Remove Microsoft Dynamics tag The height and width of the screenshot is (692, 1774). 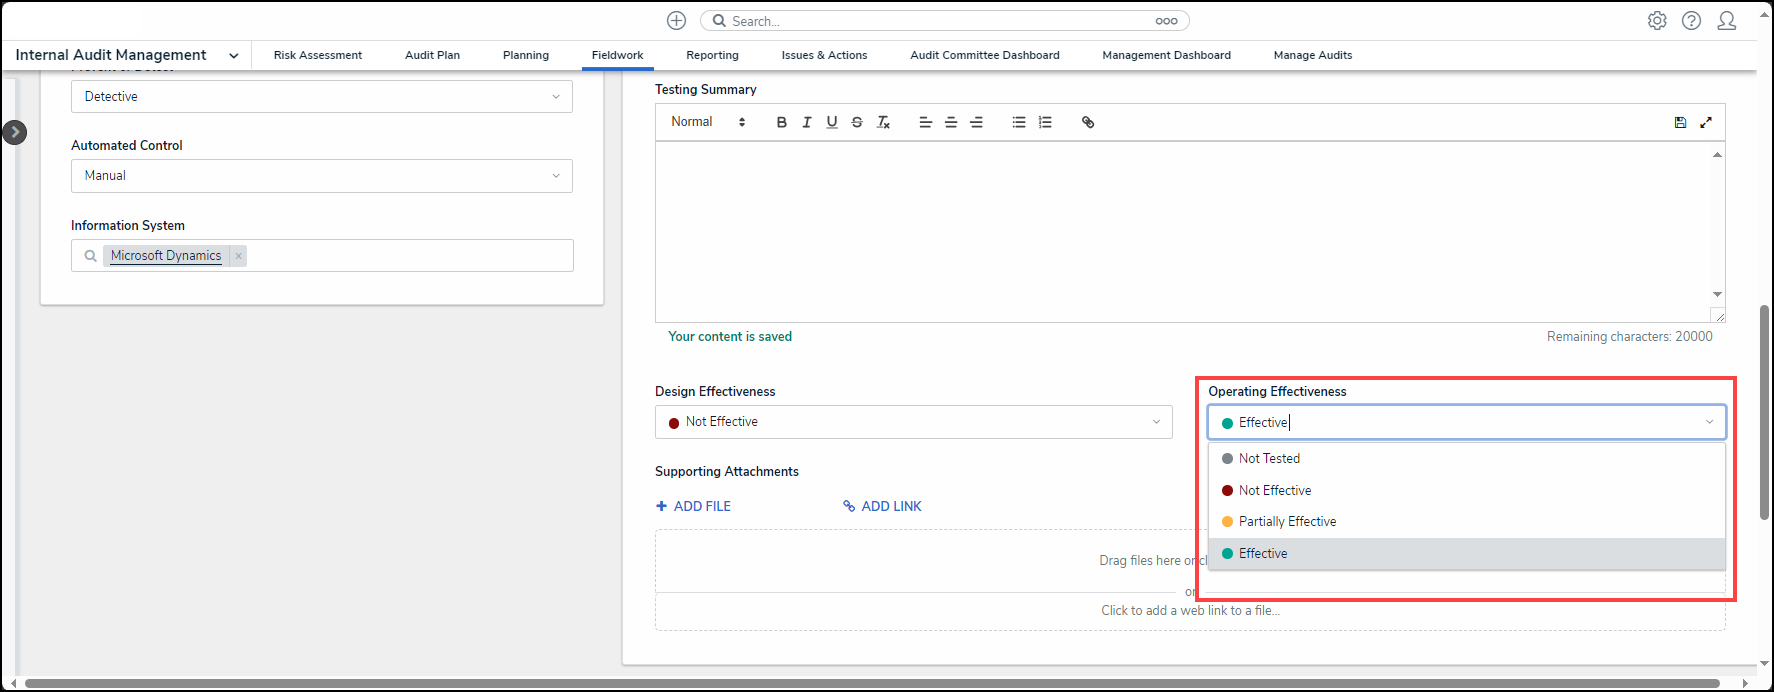(x=238, y=256)
